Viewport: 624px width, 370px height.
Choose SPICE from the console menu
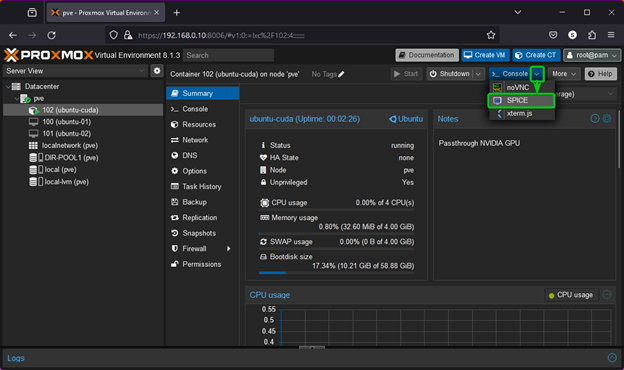(521, 100)
